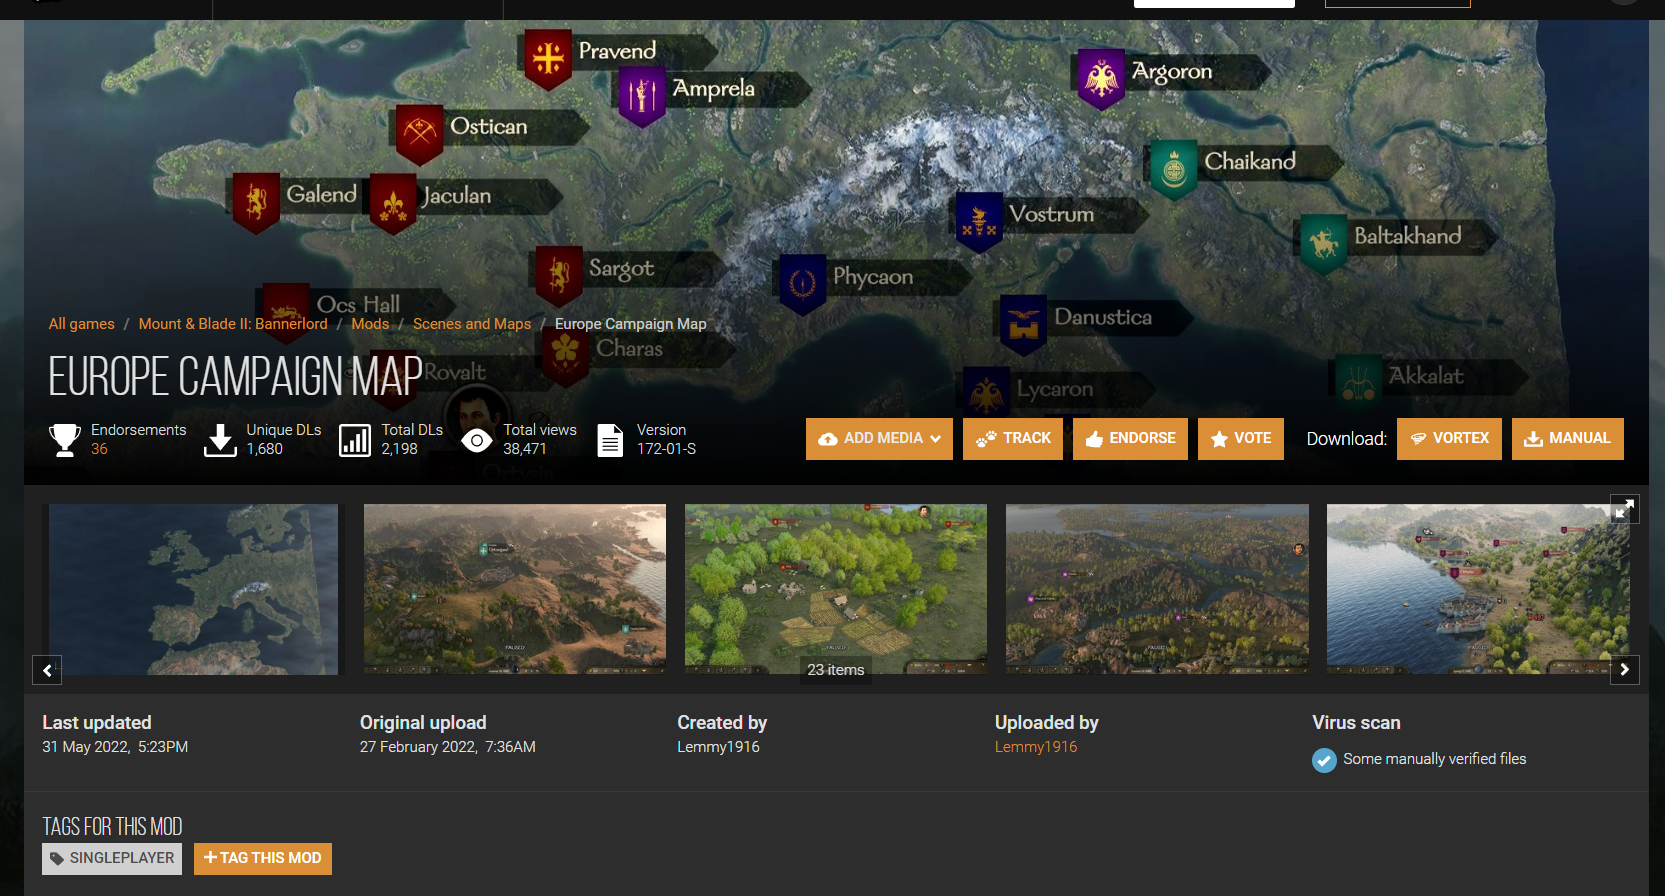Show previous gallery images arrow
The image size is (1665, 896).
pyautogui.click(x=47, y=670)
